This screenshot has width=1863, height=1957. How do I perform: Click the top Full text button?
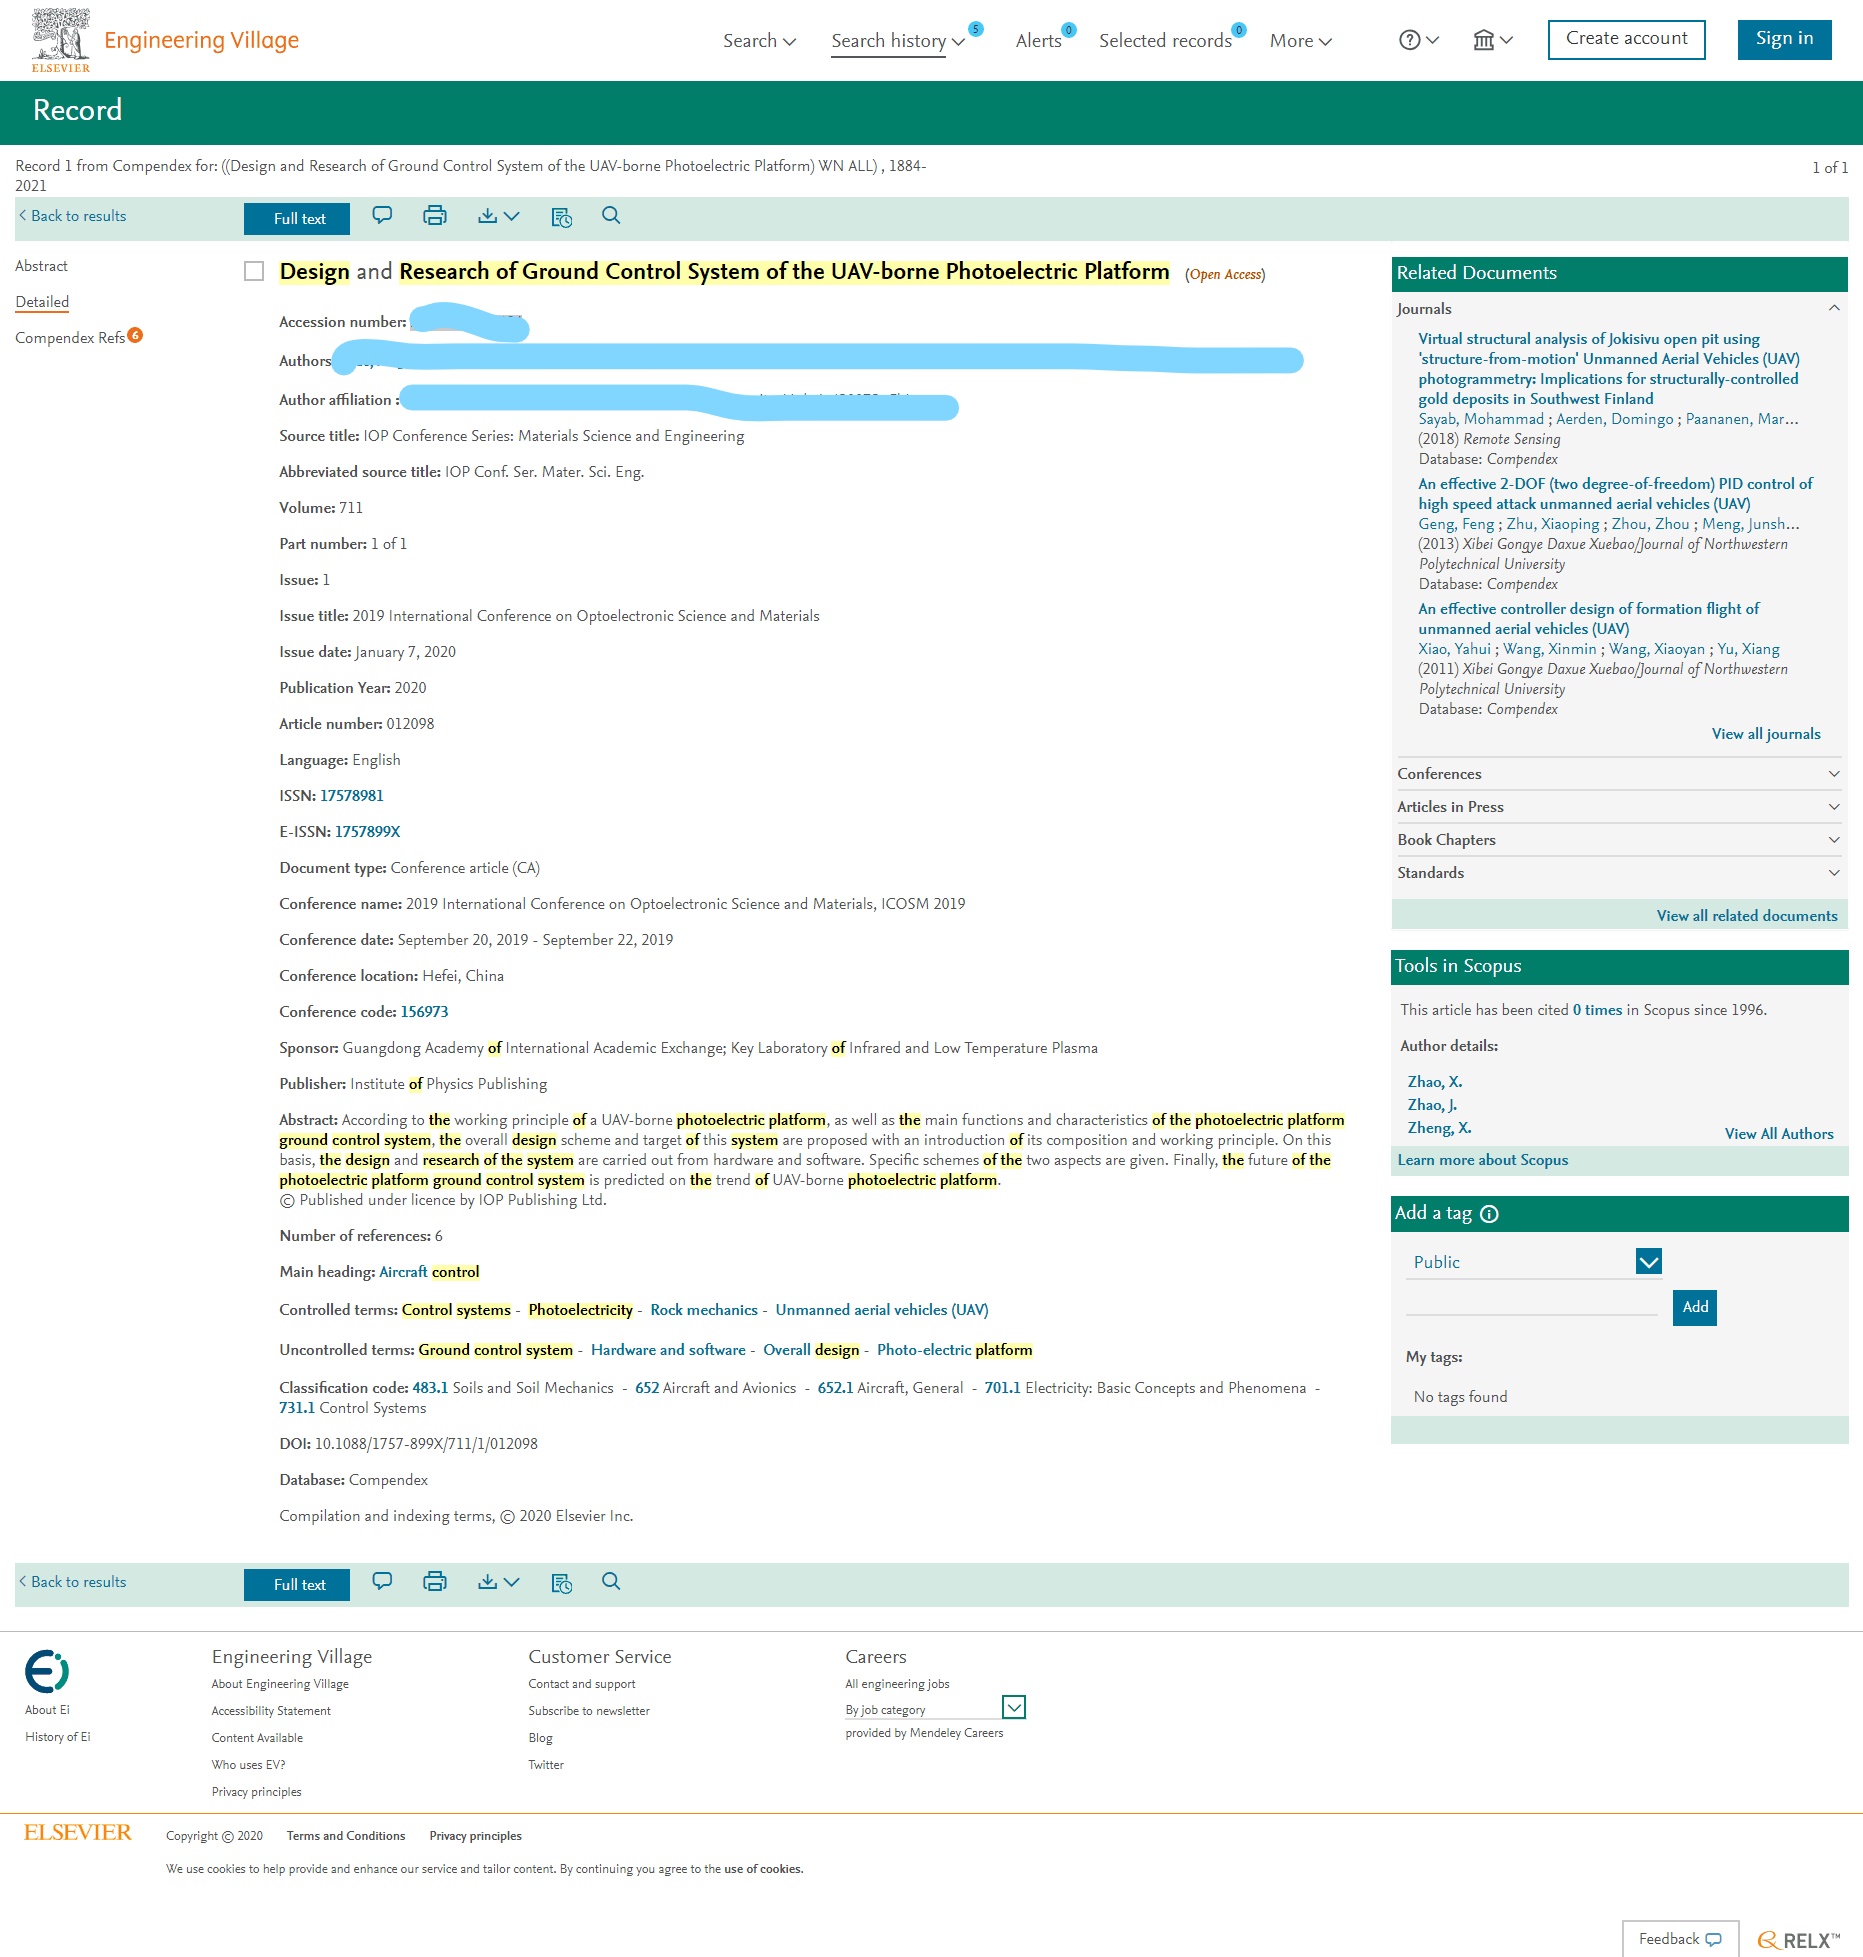297,219
